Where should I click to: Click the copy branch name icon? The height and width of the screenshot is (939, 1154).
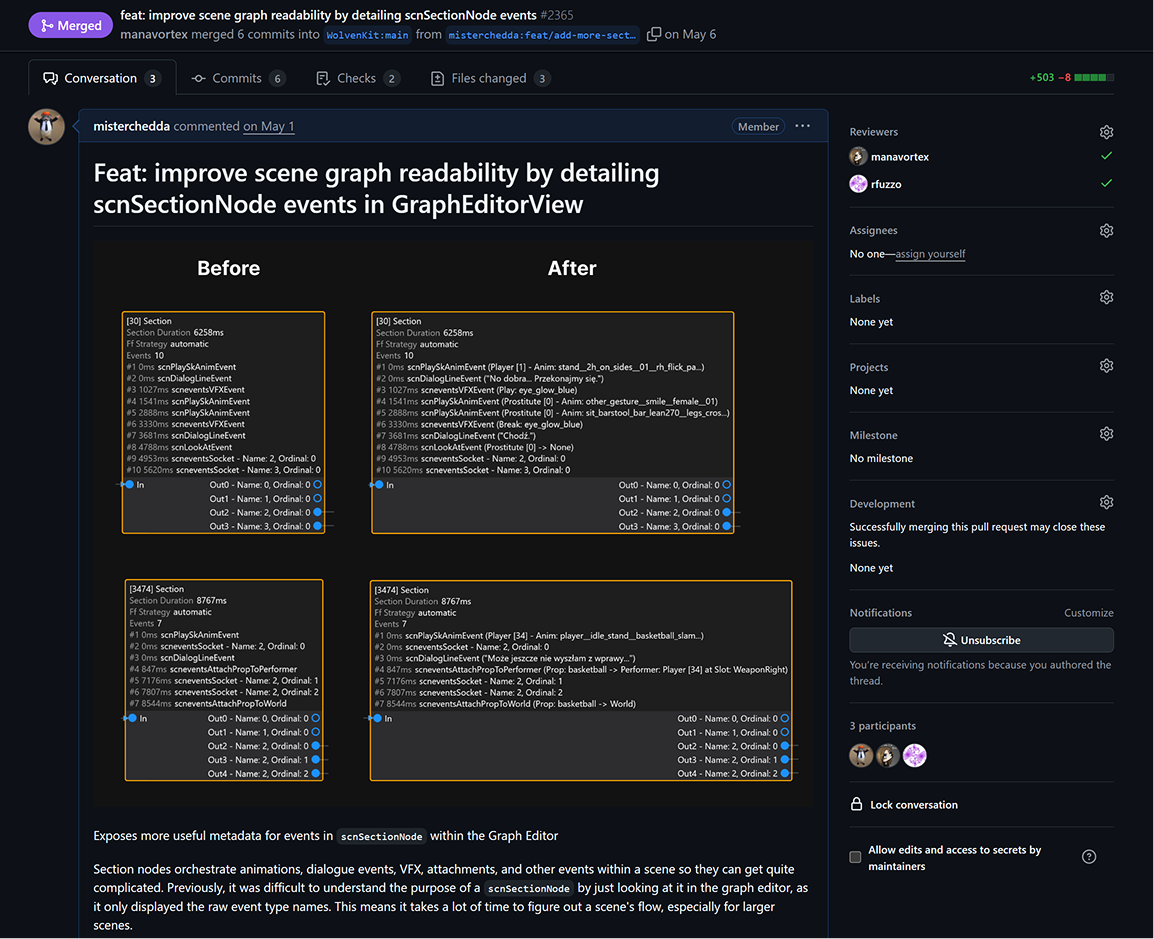pyautogui.click(x=654, y=34)
